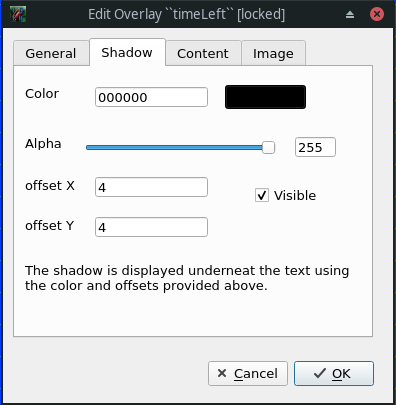Select the Shadow tab

click(x=127, y=52)
